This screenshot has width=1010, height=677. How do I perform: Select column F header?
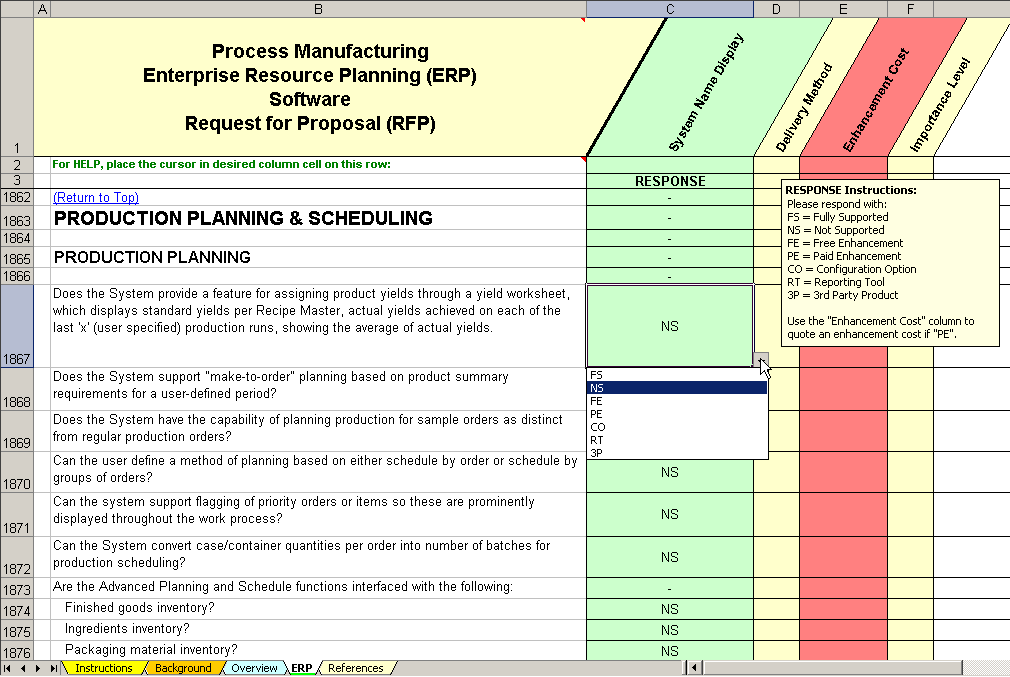pyautogui.click(x=910, y=9)
